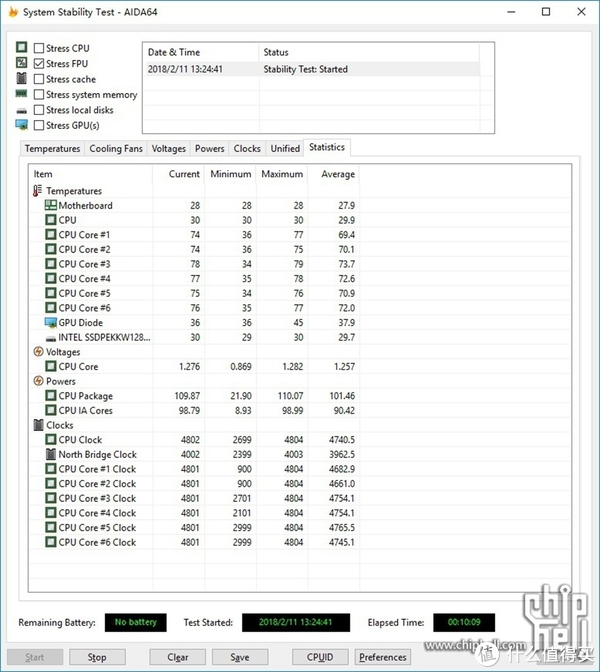Maximize the AIDA64 window
Viewport: 600px width, 672px height.
click(x=546, y=12)
